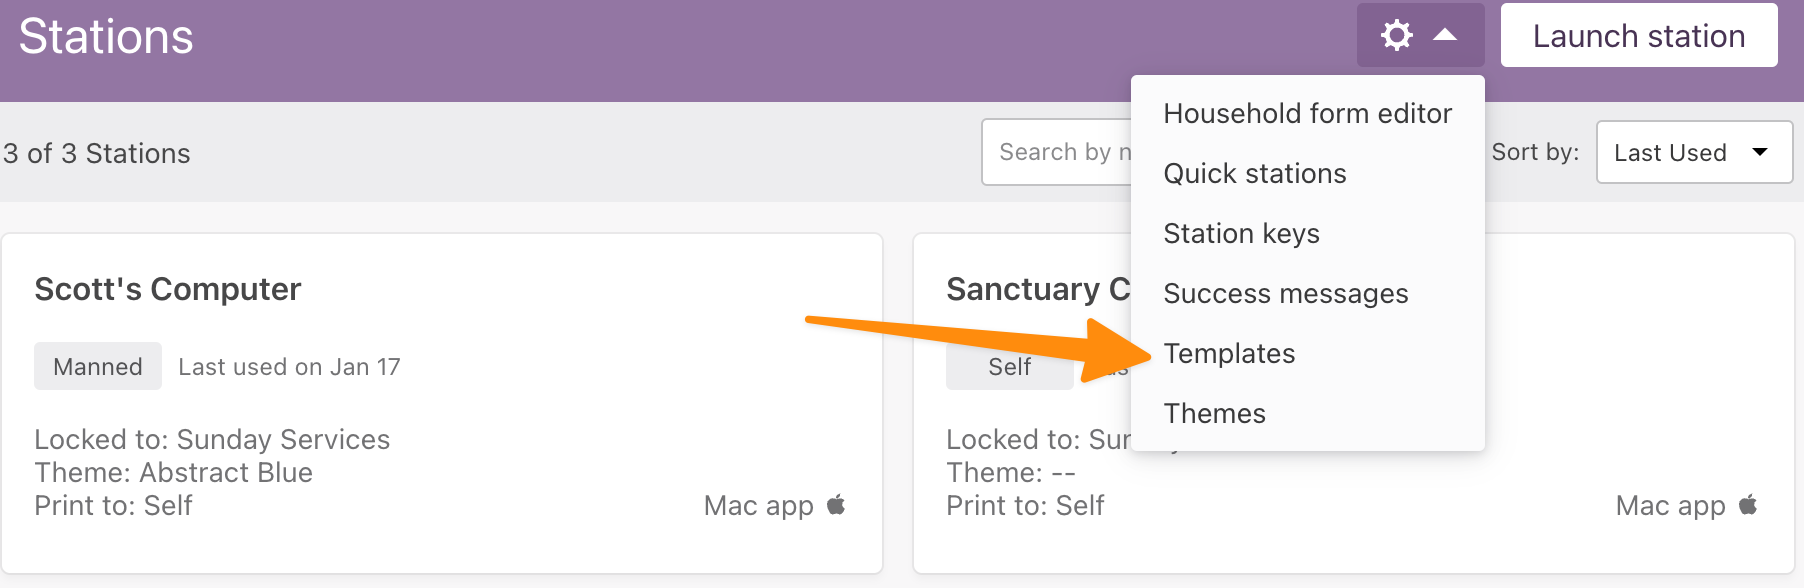Click the sort dropdown arrow icon
Image resolution: width=1804 pixels, height=588 pixels.
click(1760, 152)
